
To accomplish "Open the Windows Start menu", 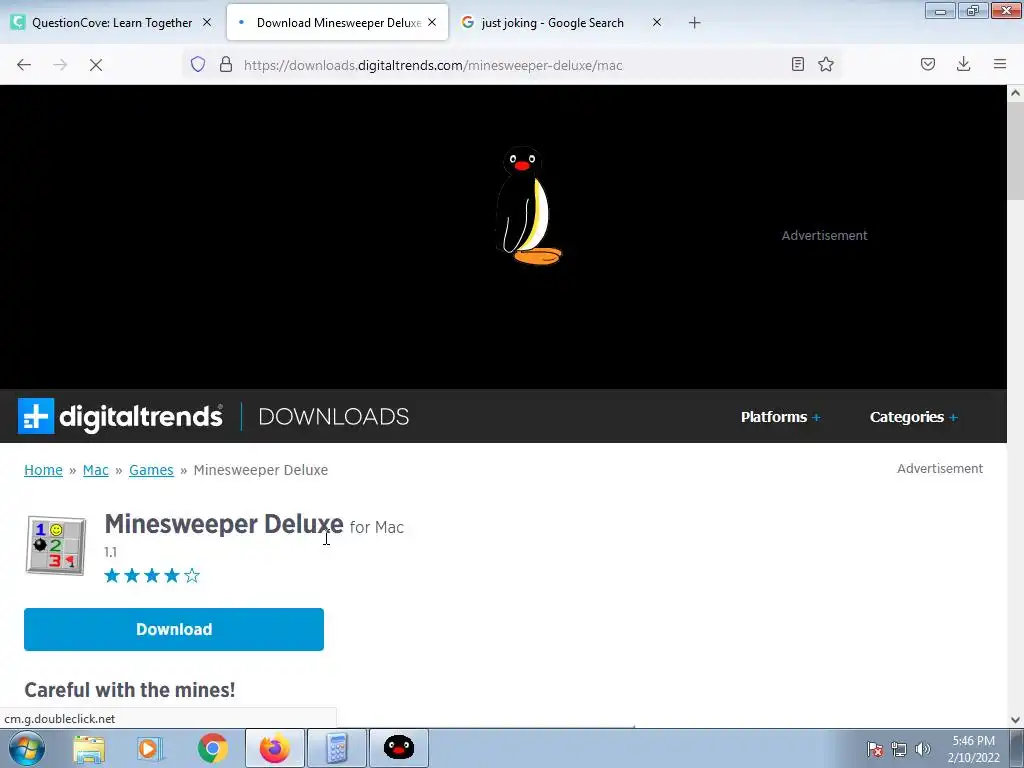I will pos(27,748).
